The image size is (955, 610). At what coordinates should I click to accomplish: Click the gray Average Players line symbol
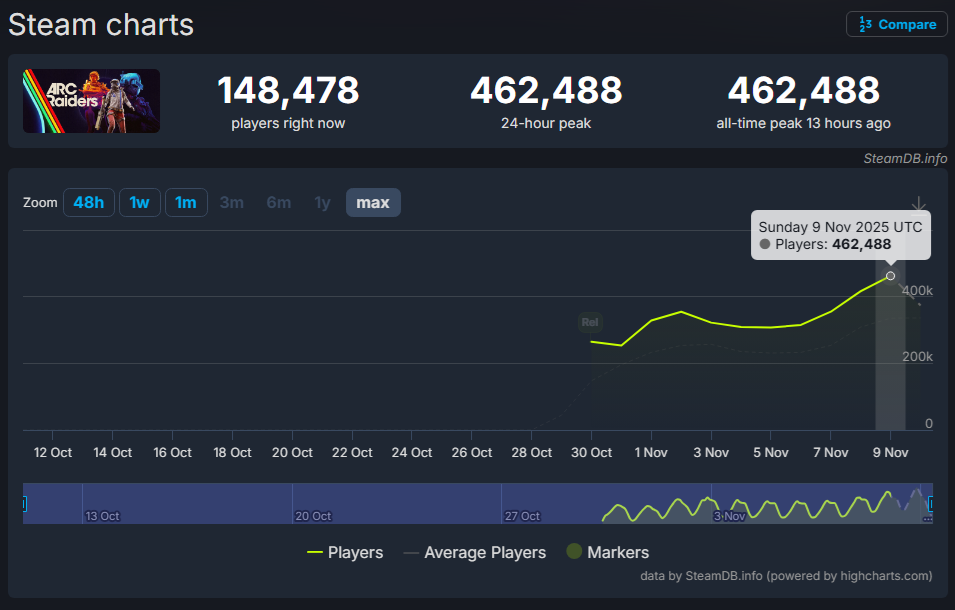coord(410,552)
